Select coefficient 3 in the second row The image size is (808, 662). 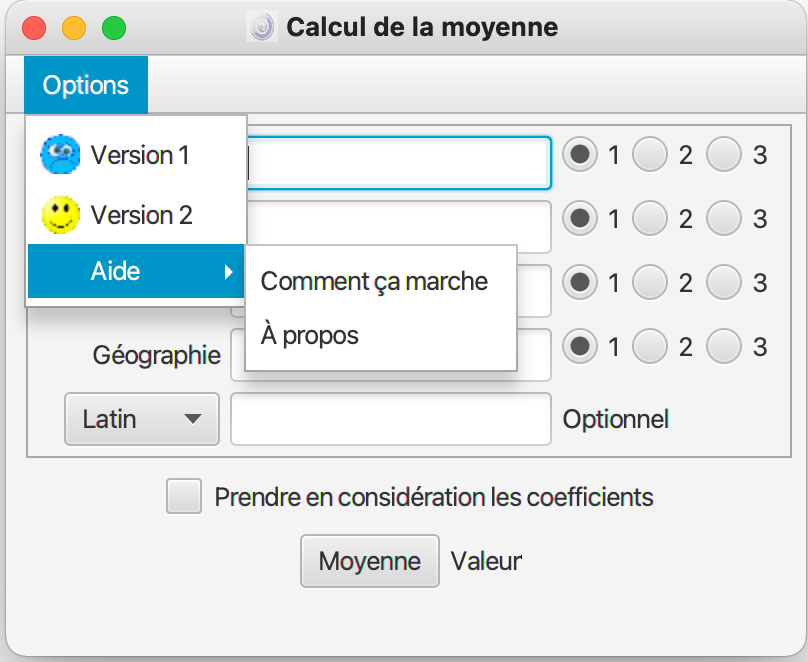pos(724,217)
